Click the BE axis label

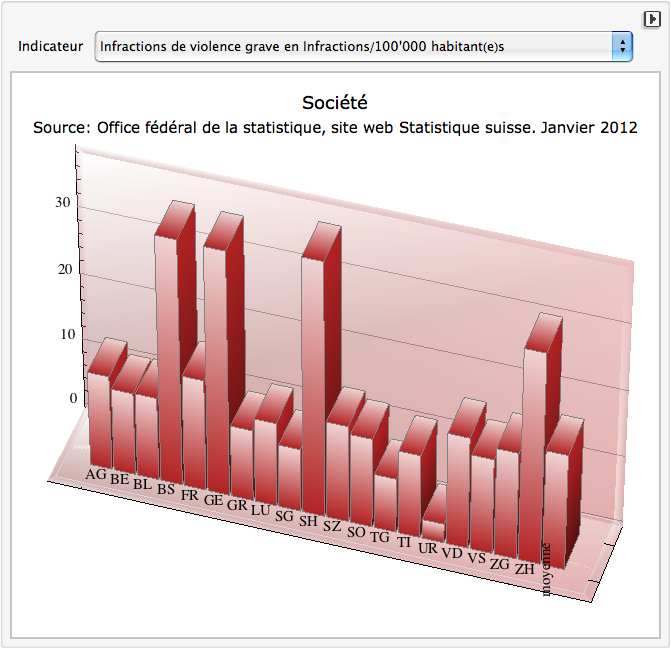(119, 479)
